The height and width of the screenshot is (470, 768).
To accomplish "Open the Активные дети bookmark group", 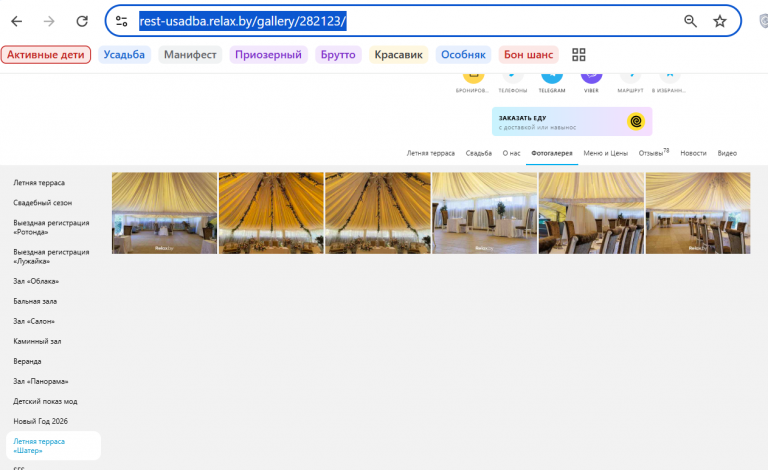I will coord(46,54).
